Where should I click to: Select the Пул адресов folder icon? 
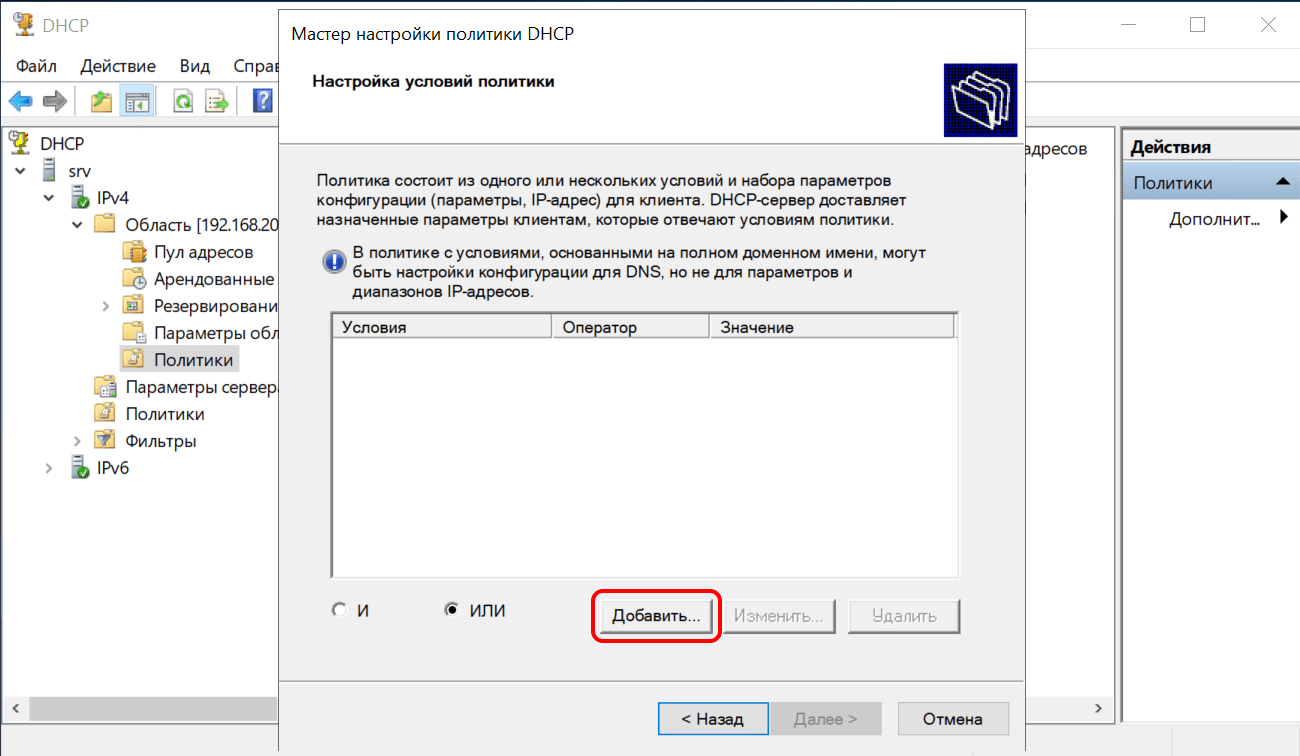click(133, 252)
